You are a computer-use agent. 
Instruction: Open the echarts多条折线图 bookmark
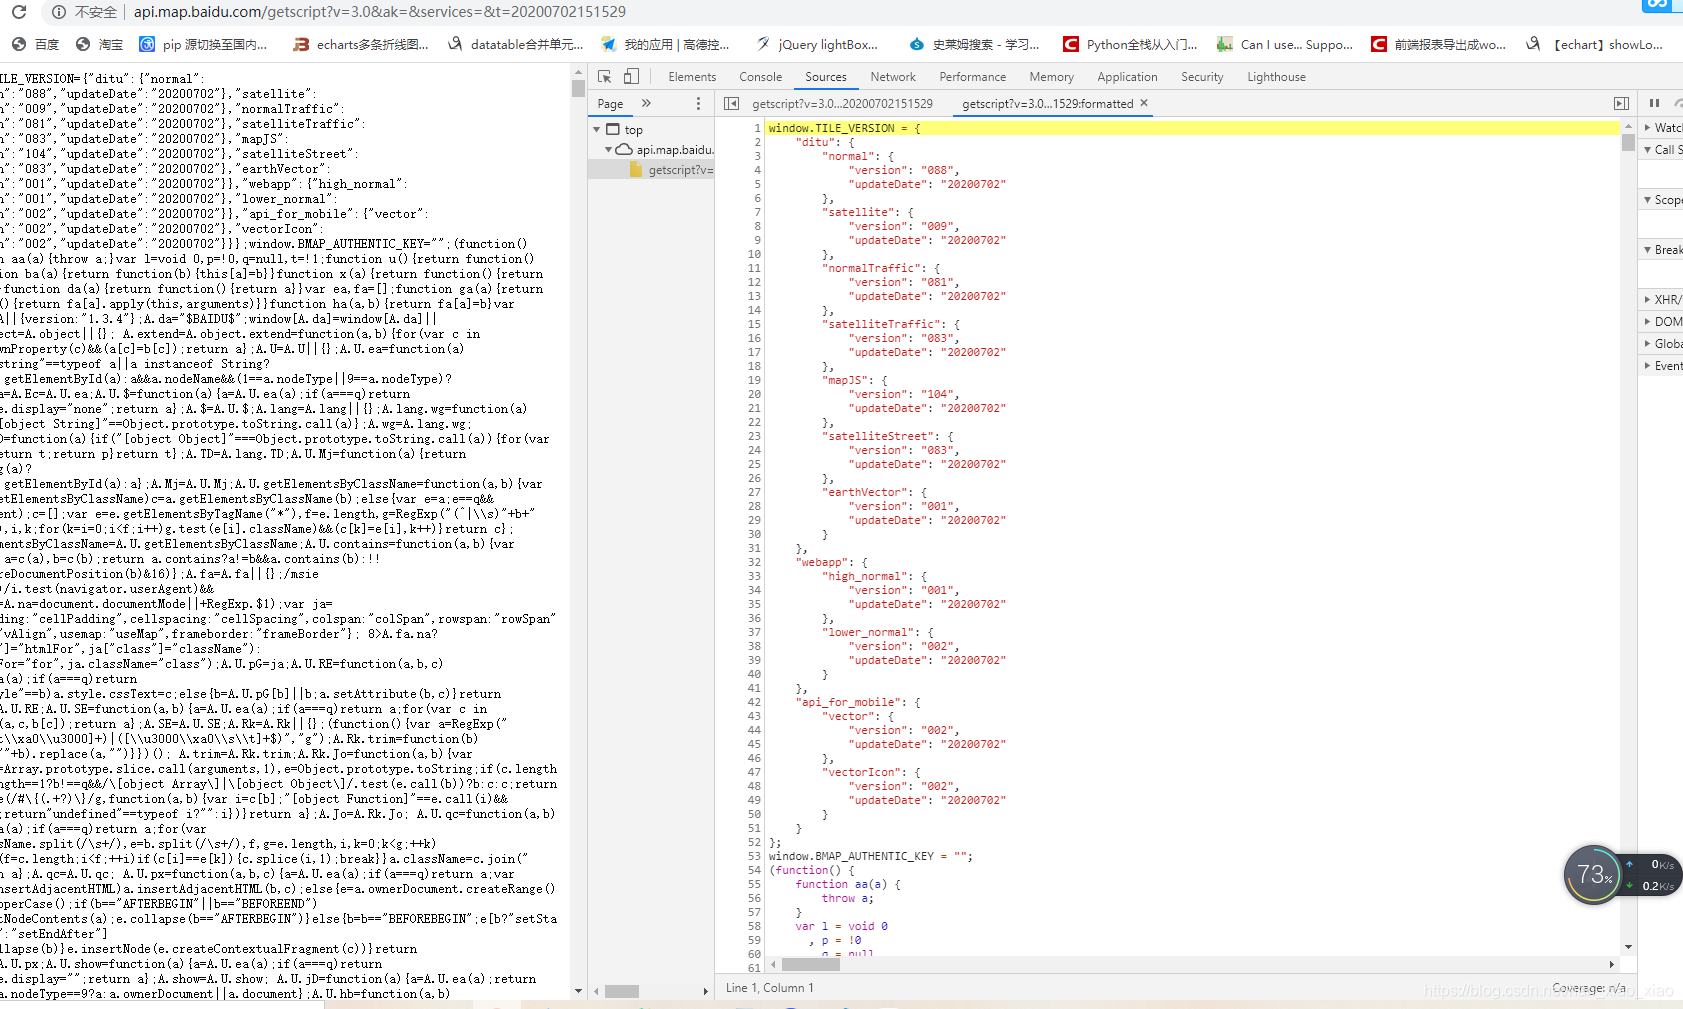tap(361, 44)
